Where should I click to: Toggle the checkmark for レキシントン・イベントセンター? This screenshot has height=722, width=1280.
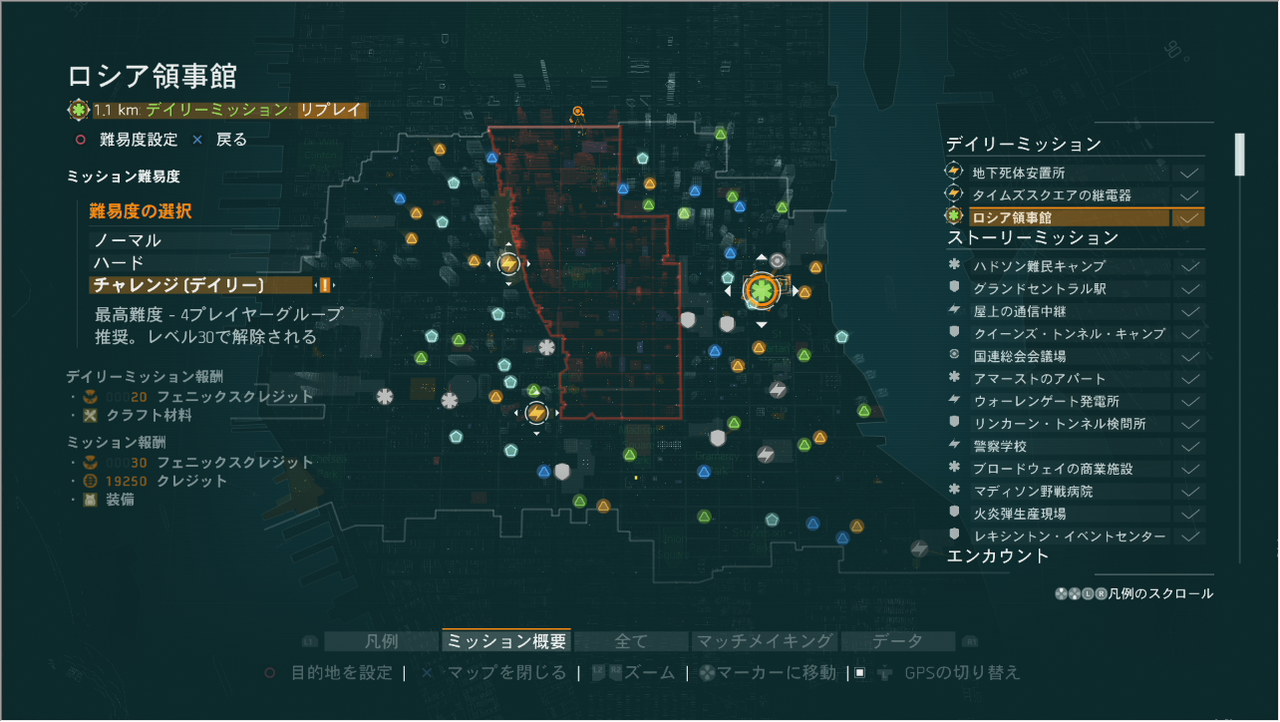[x=1189, y=536]
